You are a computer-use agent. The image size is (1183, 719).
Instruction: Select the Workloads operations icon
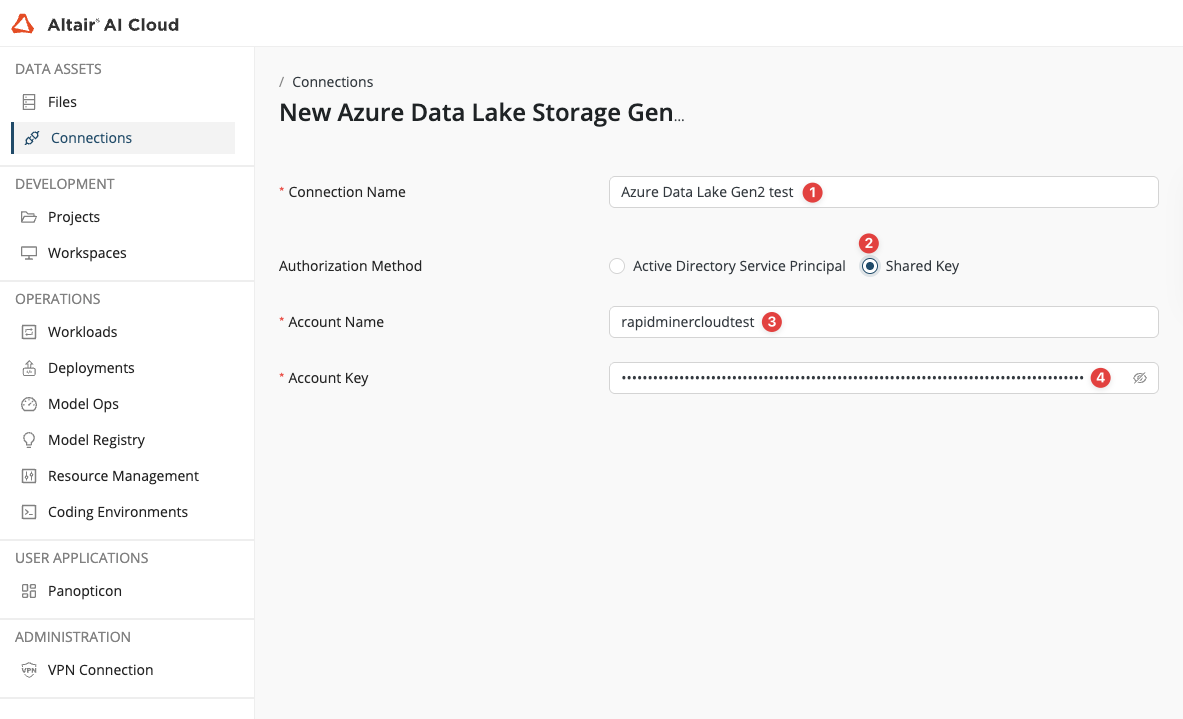[x=29, y=331]
